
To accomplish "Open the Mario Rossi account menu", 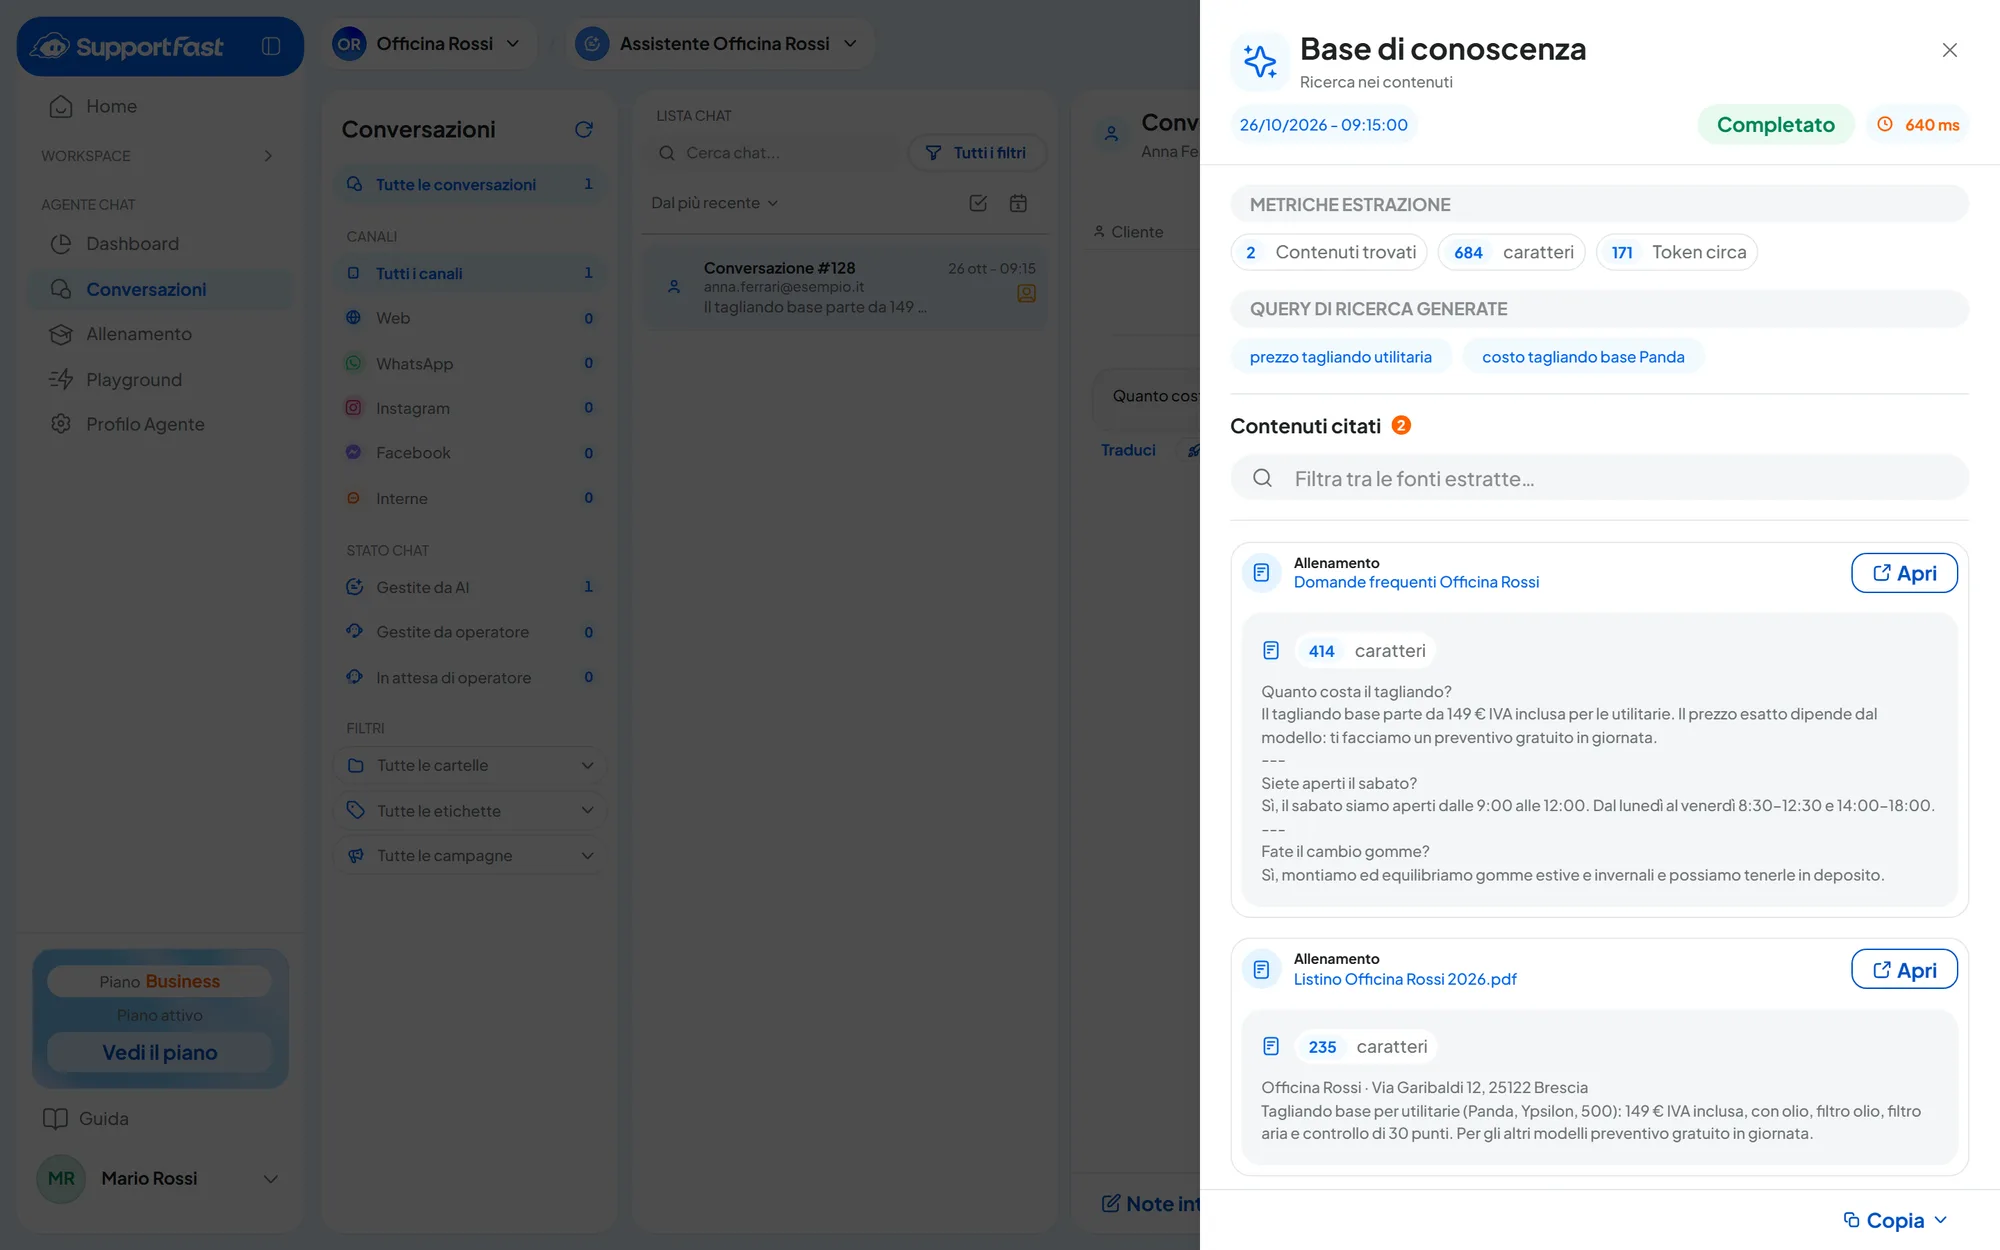I will click(x=160, y=1178).
